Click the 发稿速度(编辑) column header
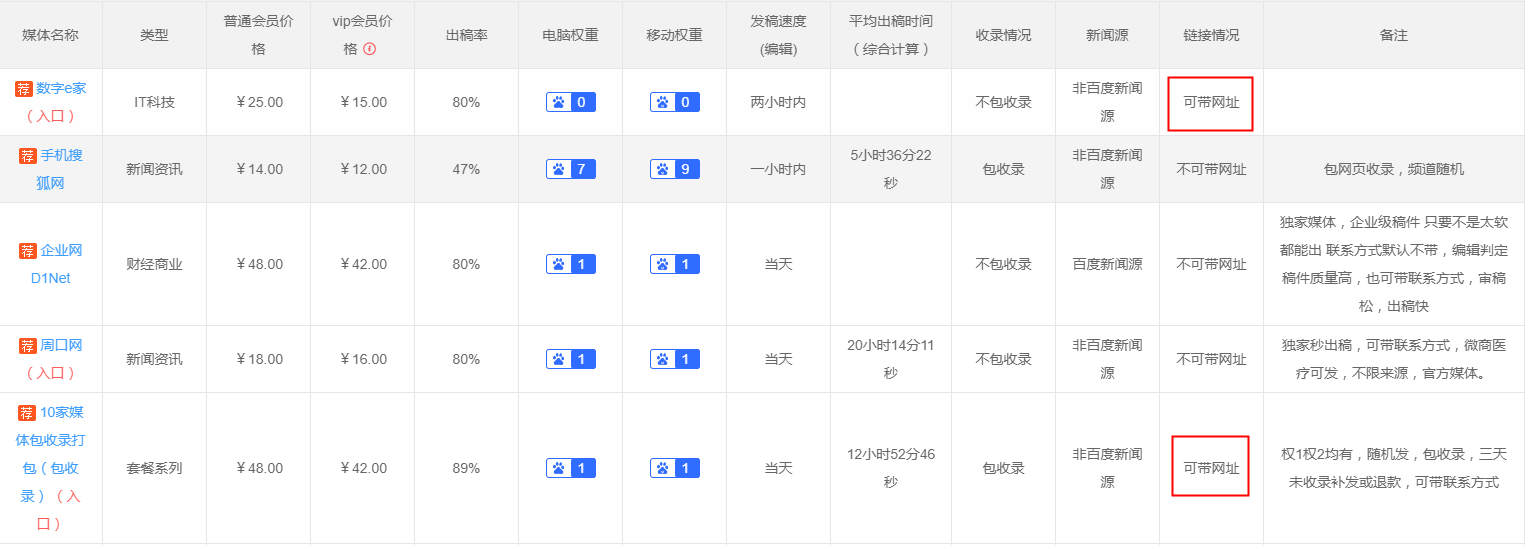 coord(778,35)
